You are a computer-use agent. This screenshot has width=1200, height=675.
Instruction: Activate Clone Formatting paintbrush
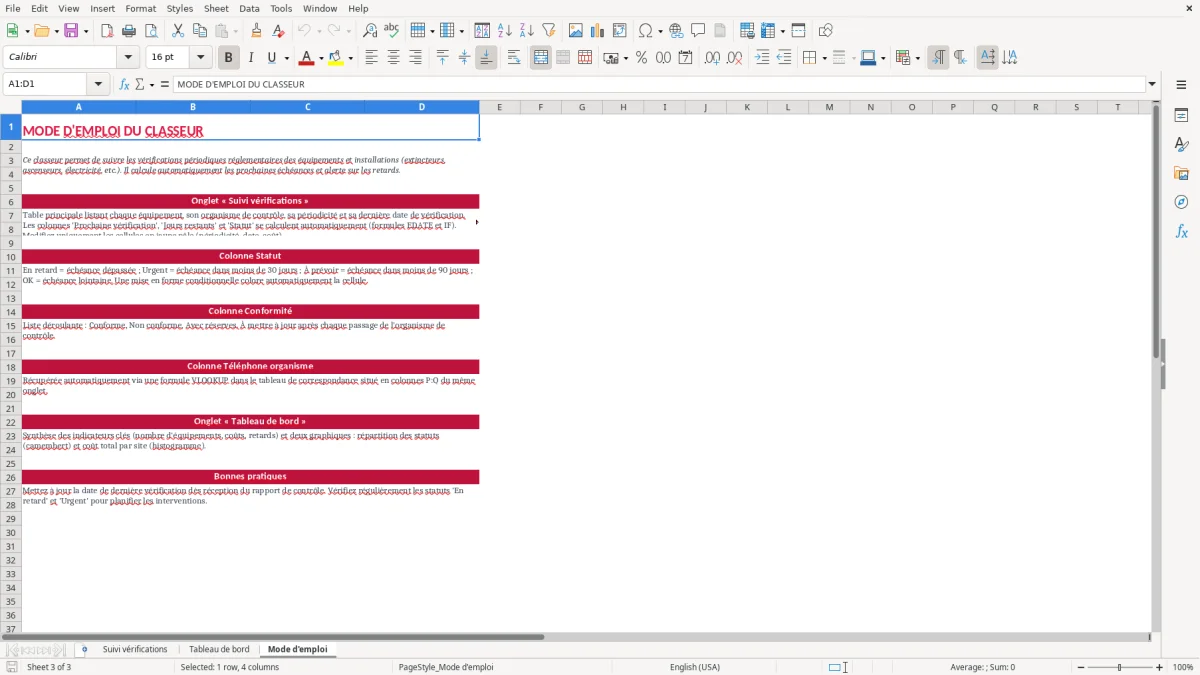pyautogui.click(x=256, y=31)
